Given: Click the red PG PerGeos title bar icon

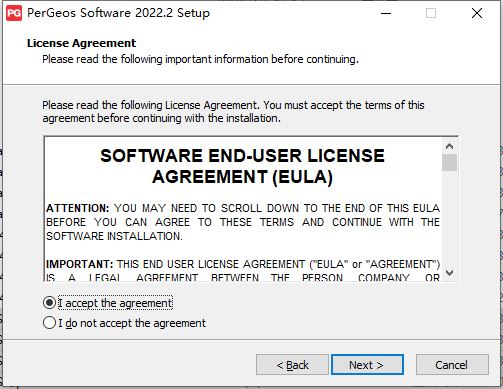Looking at the screenshot, I should (14, 13).
